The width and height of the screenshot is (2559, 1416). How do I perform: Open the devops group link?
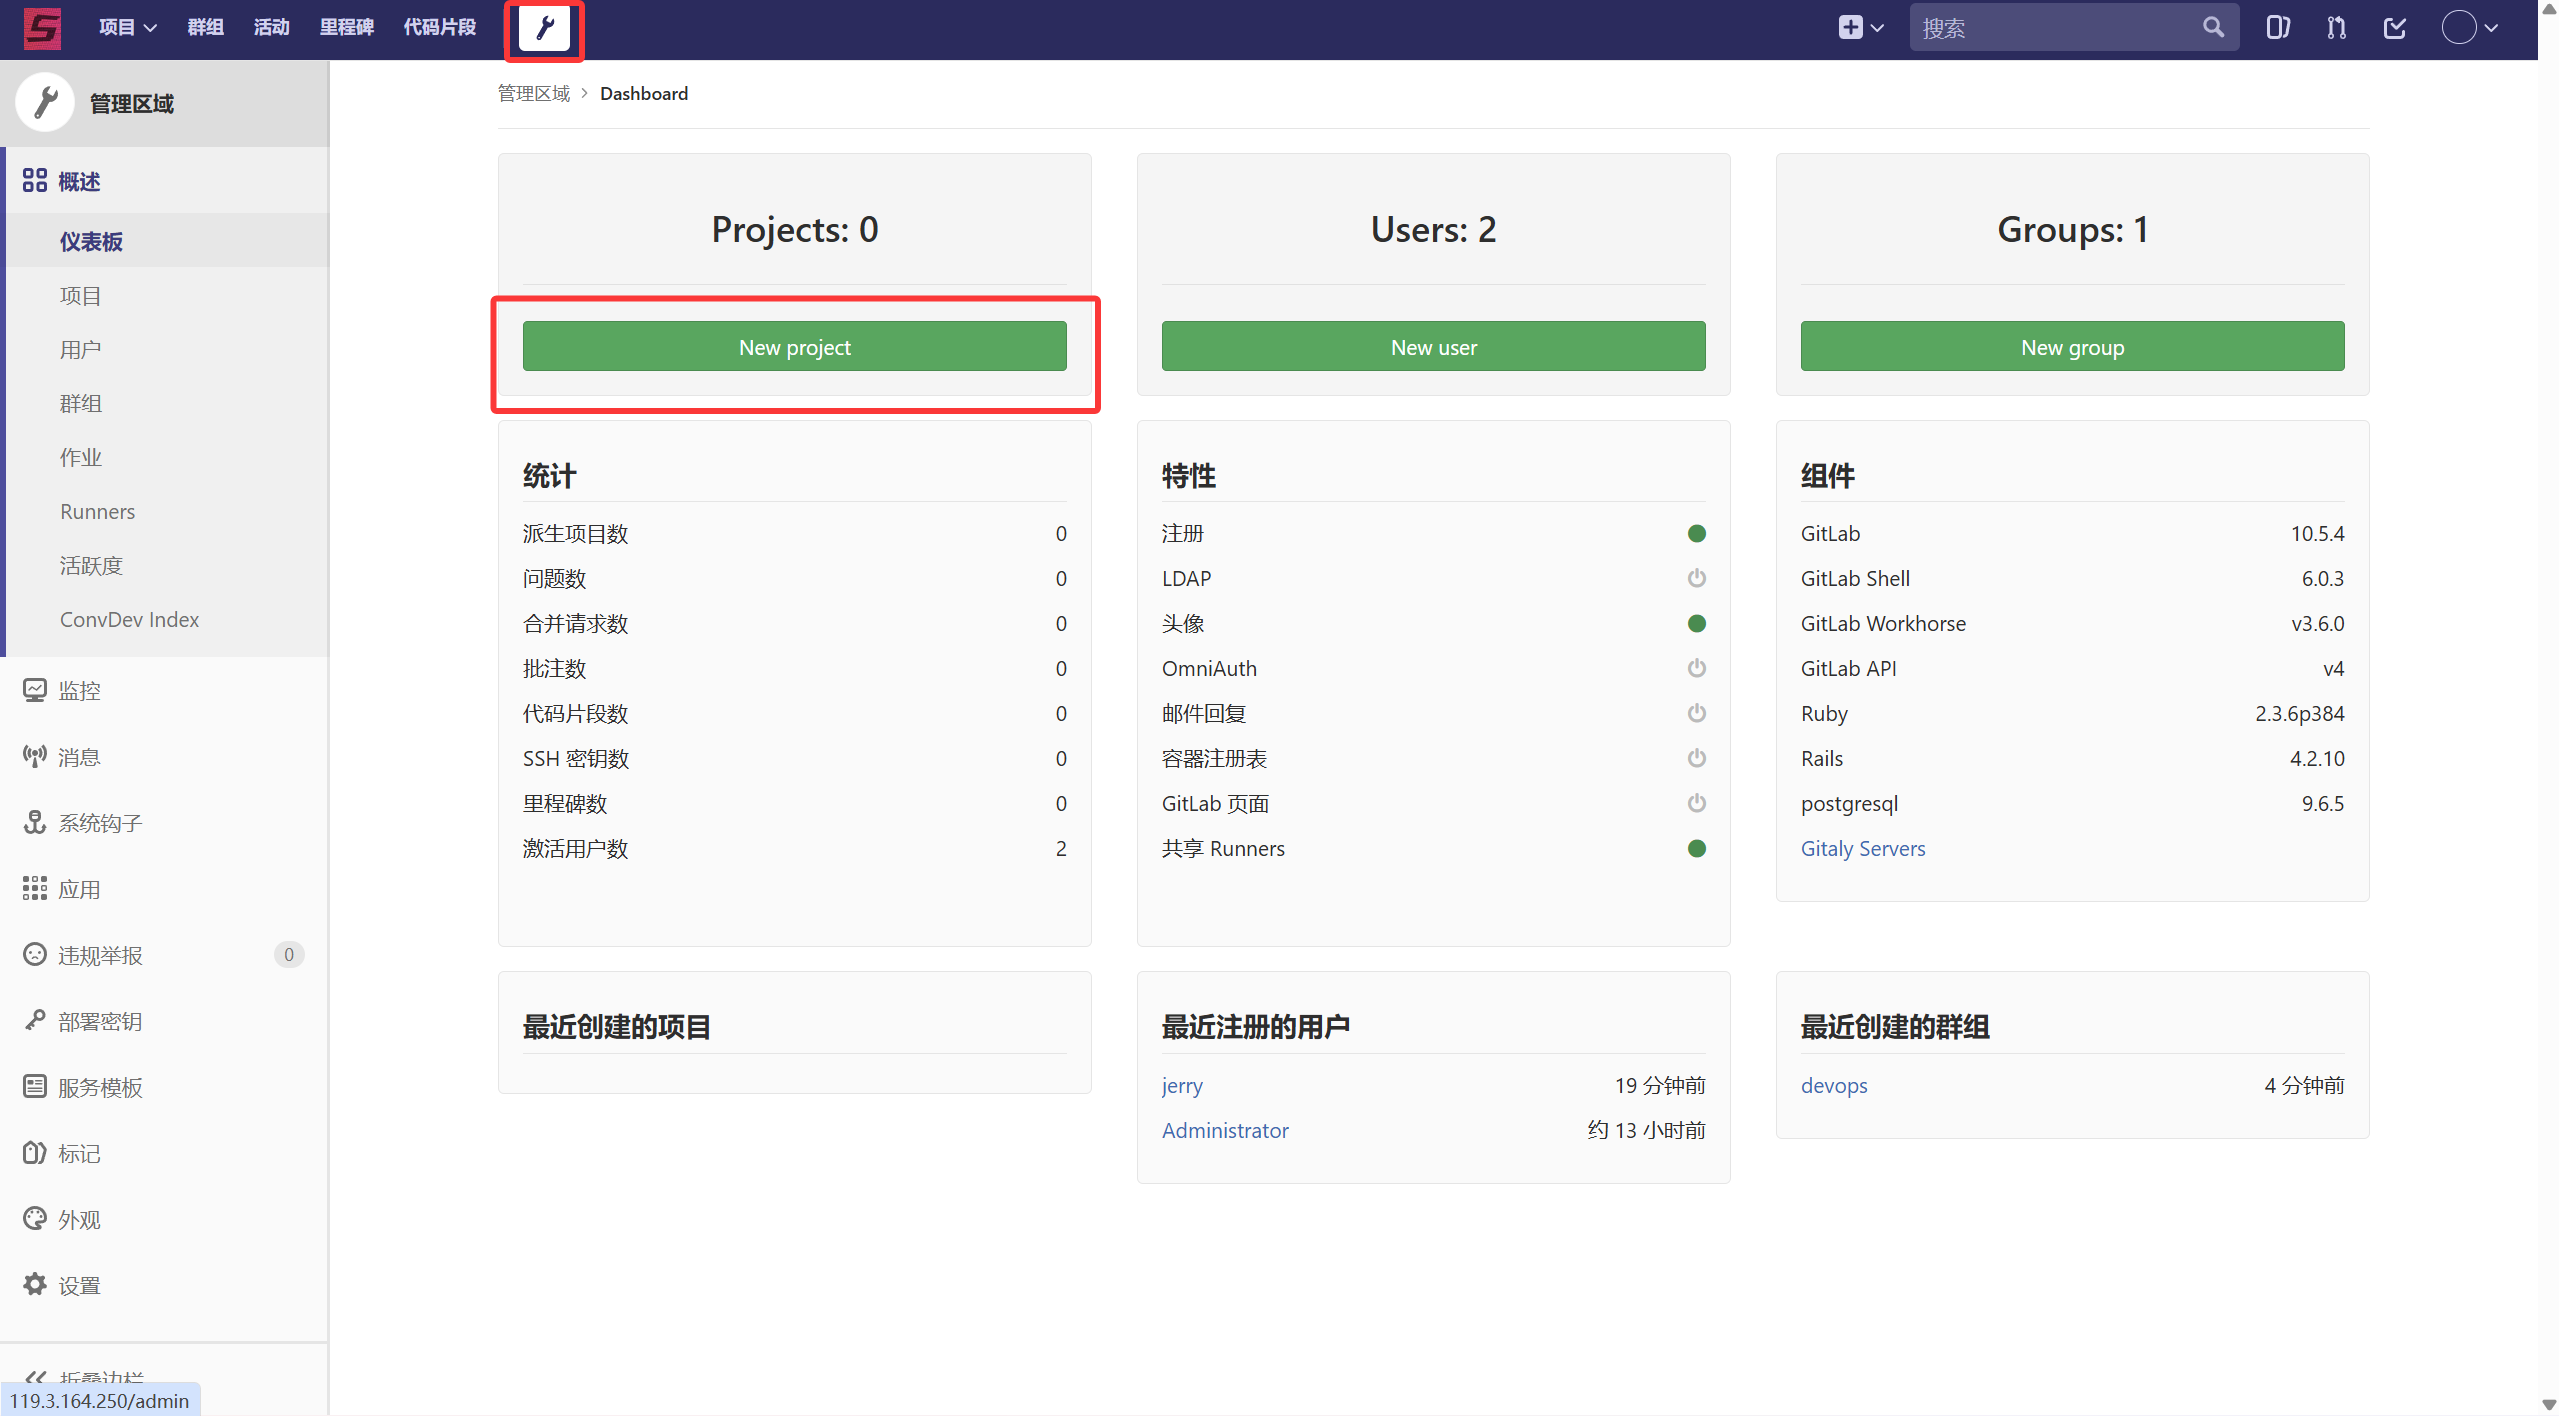[x=1833, y=1085]
